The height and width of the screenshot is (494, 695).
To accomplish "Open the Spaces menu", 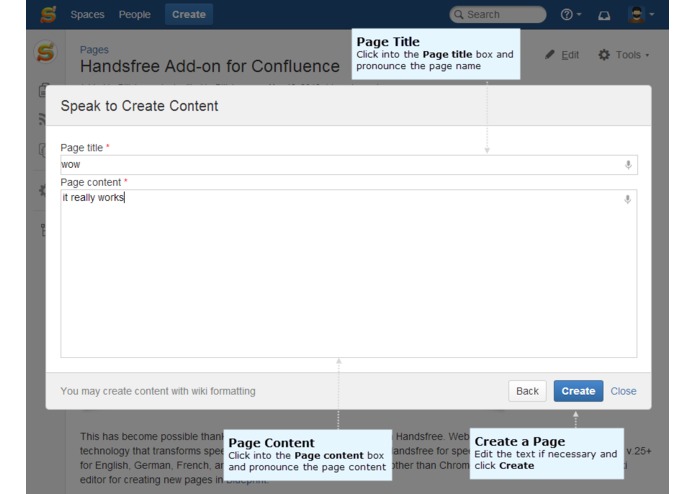I will pyautogui.click(x=87, y=15).
